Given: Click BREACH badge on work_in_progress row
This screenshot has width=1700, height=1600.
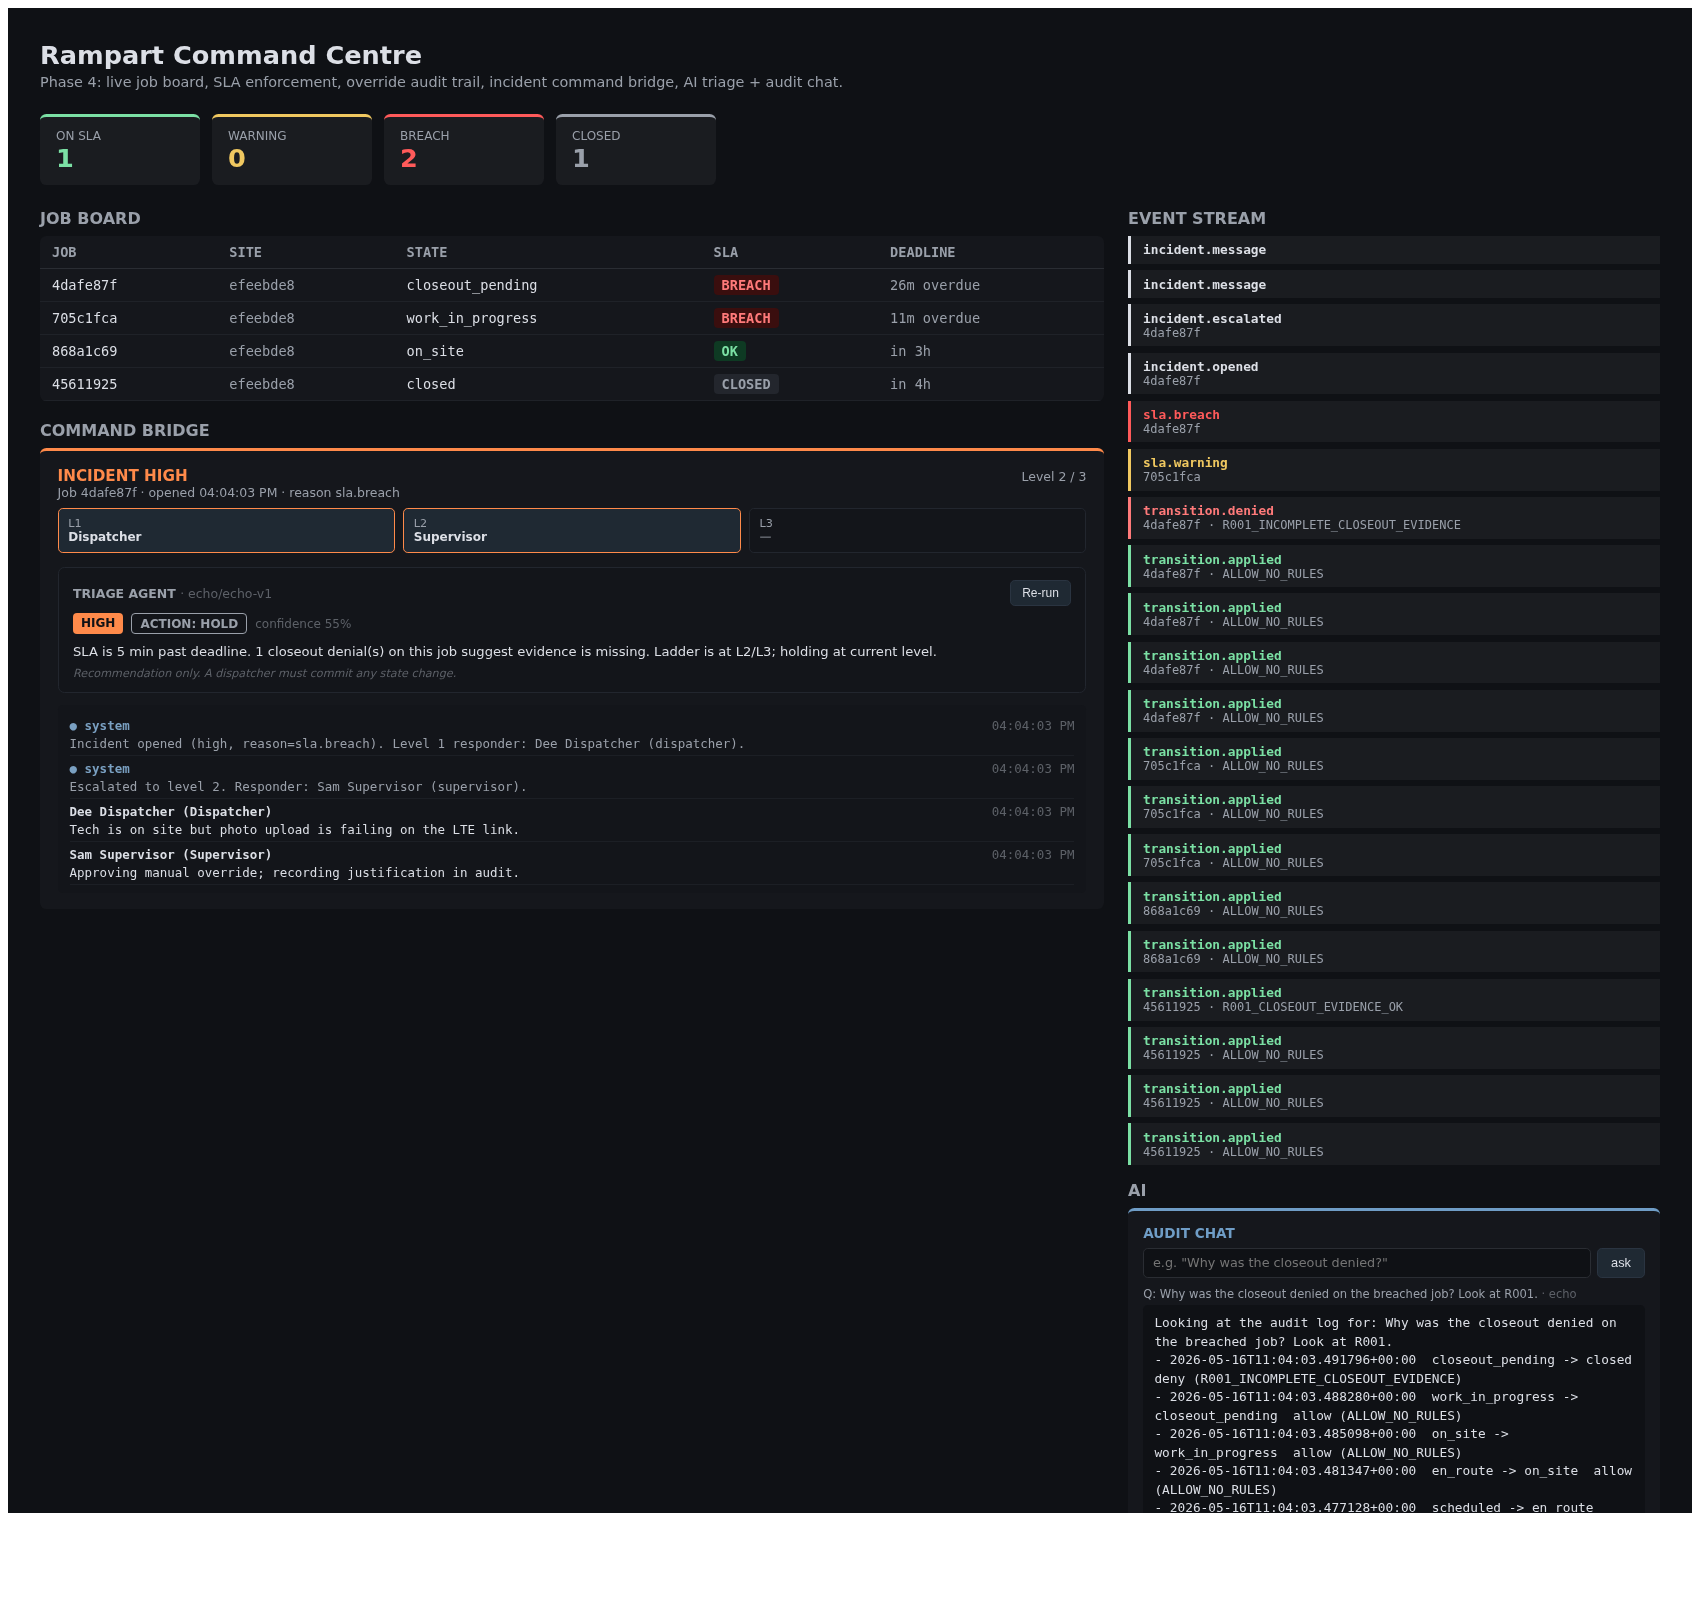Looking at the screenshot, I should [x=746, y=318].
